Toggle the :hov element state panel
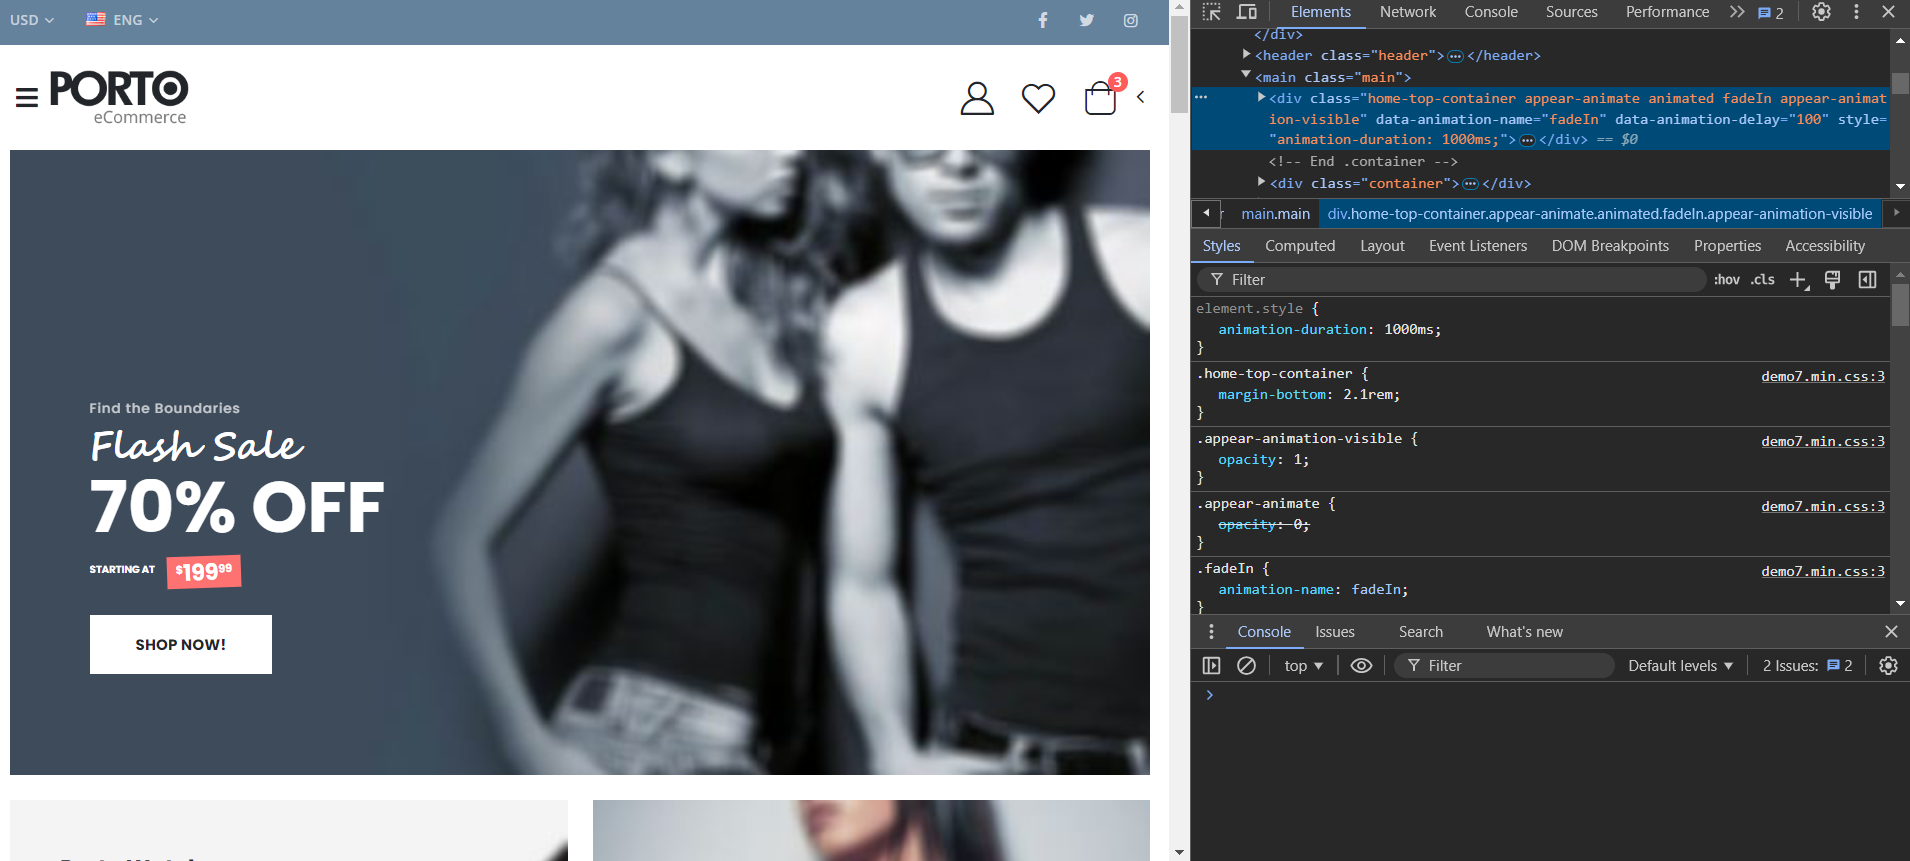The height and width of the screenshot is (861, 1910). coord(1726,280)
